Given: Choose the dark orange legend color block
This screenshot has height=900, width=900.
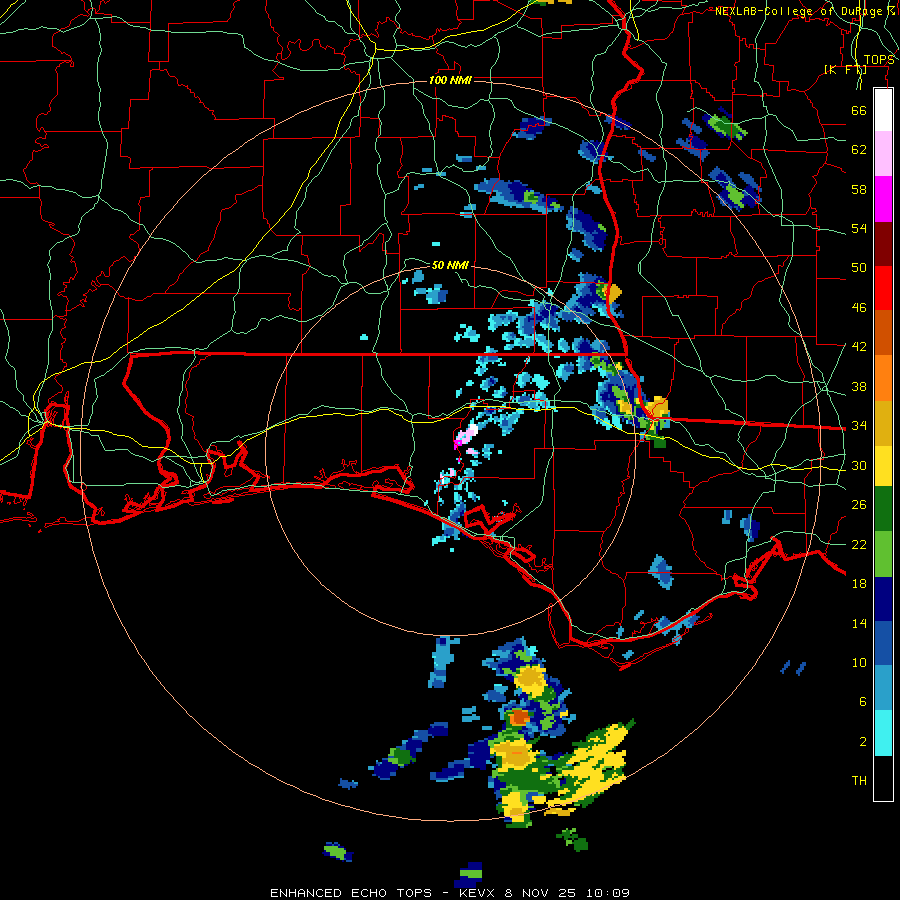Looking at the screenshot, I should [883, 333].
